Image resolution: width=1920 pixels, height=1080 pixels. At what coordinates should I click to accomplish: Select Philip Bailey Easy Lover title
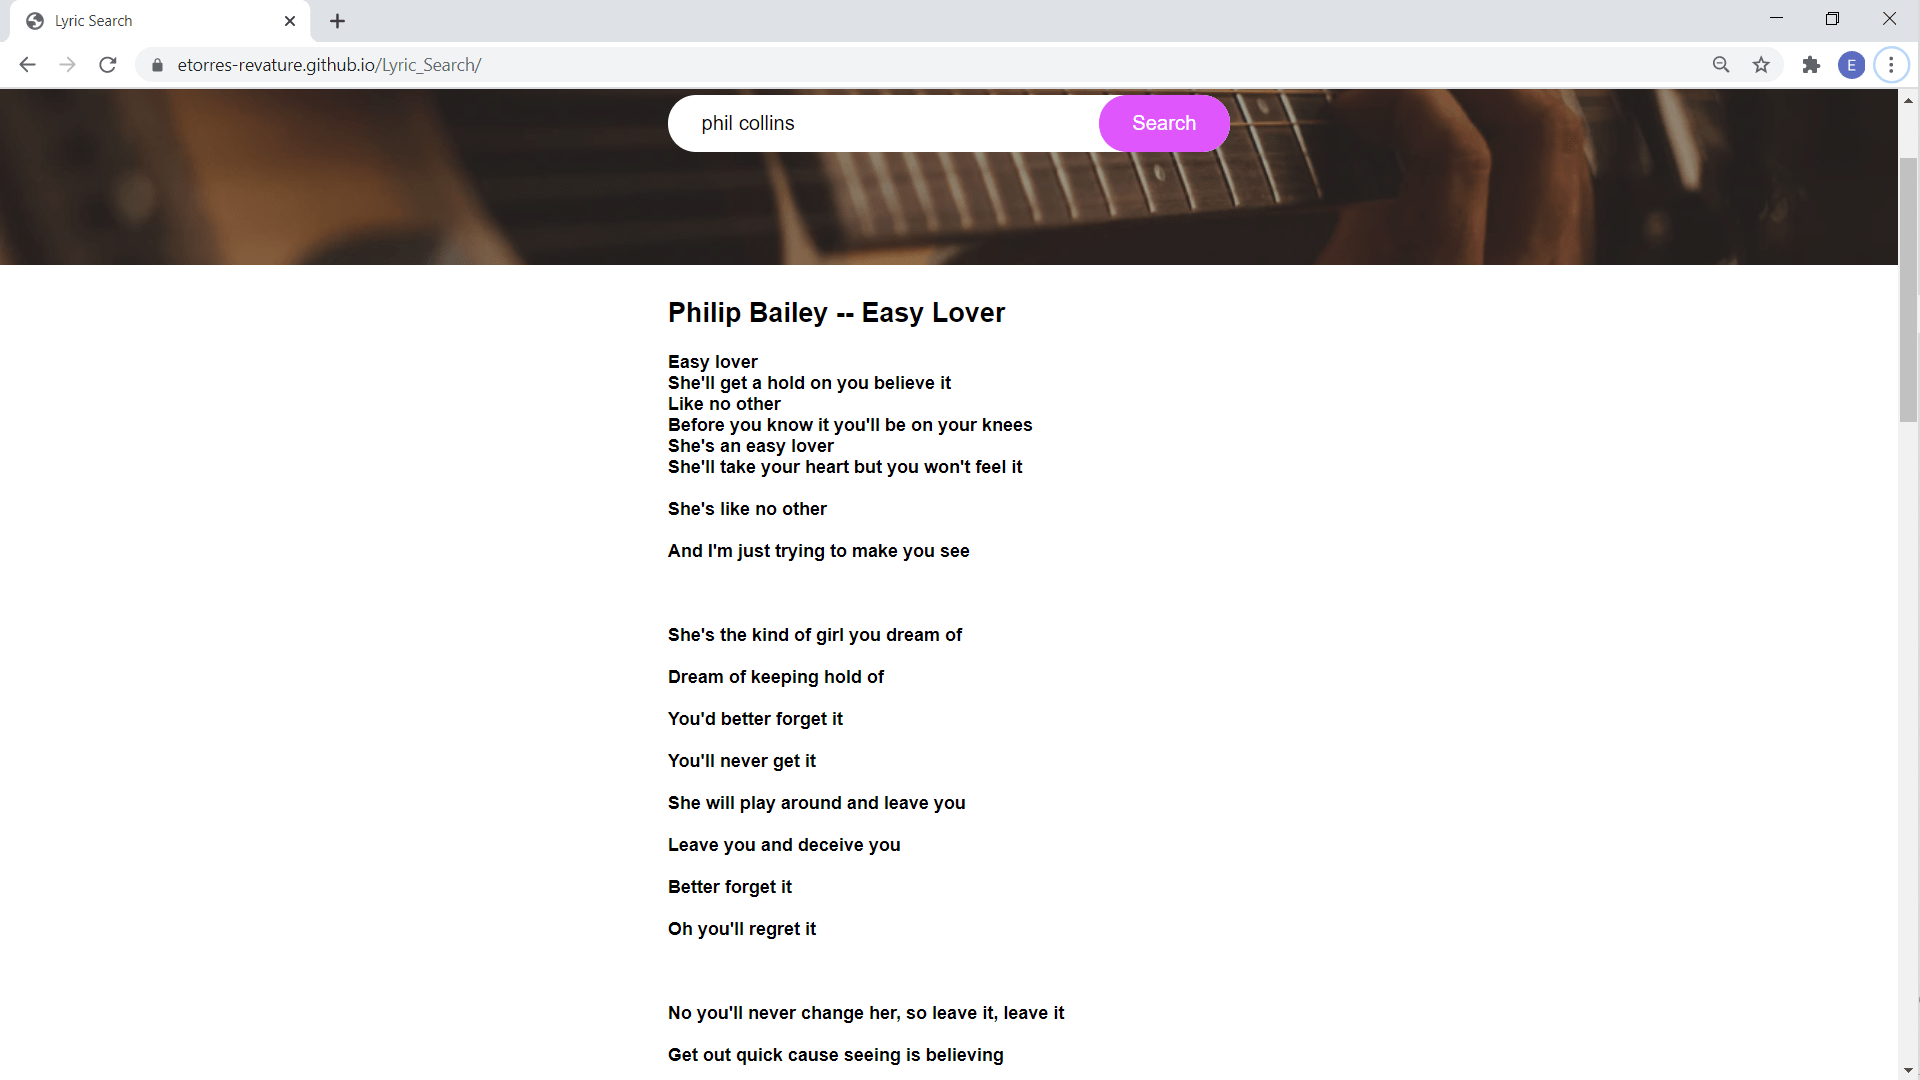point(836,313)
